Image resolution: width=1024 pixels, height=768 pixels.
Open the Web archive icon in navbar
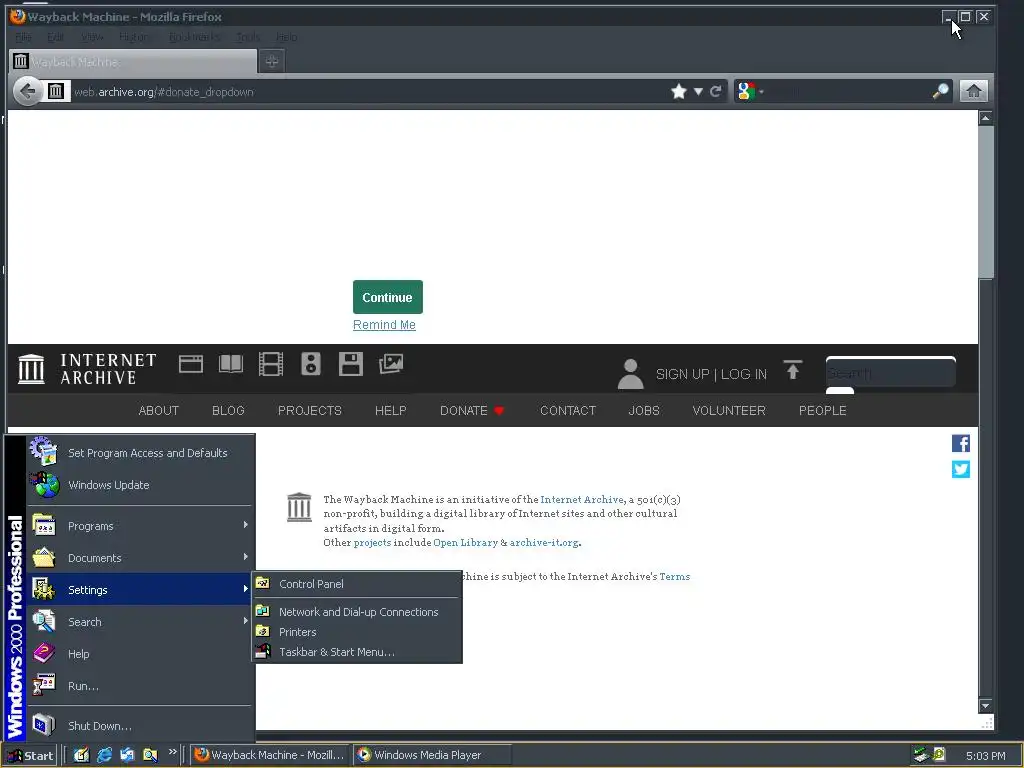pyautogui.click(x=191, y=364)
